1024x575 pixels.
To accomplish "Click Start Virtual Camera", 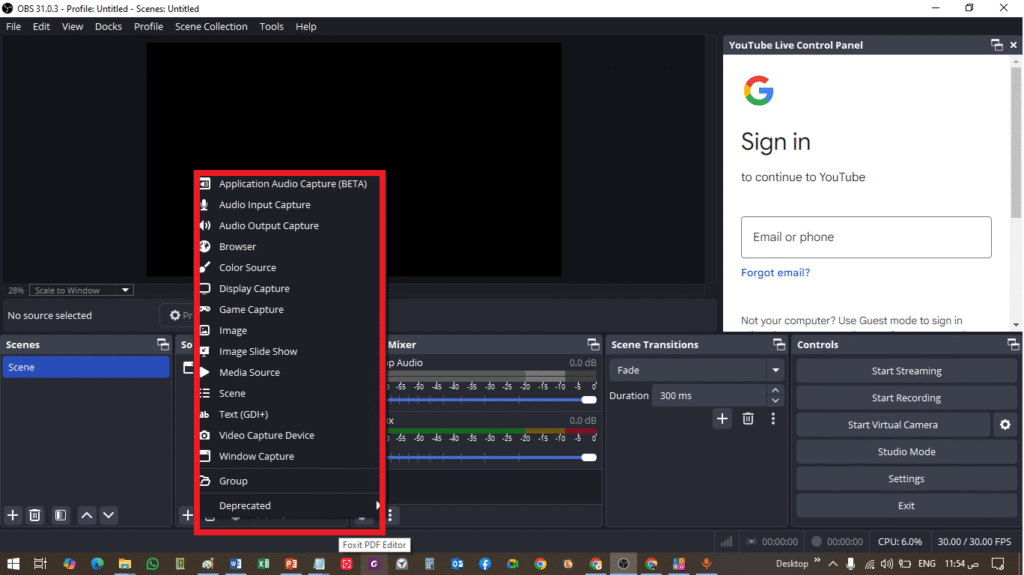I will (893, 425).
